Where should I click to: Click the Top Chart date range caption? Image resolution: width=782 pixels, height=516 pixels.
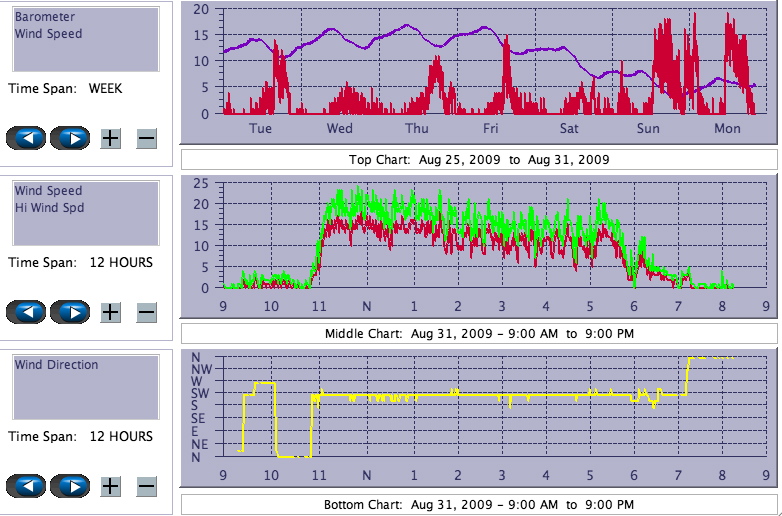pyautogui.click(x=478, y=159)
